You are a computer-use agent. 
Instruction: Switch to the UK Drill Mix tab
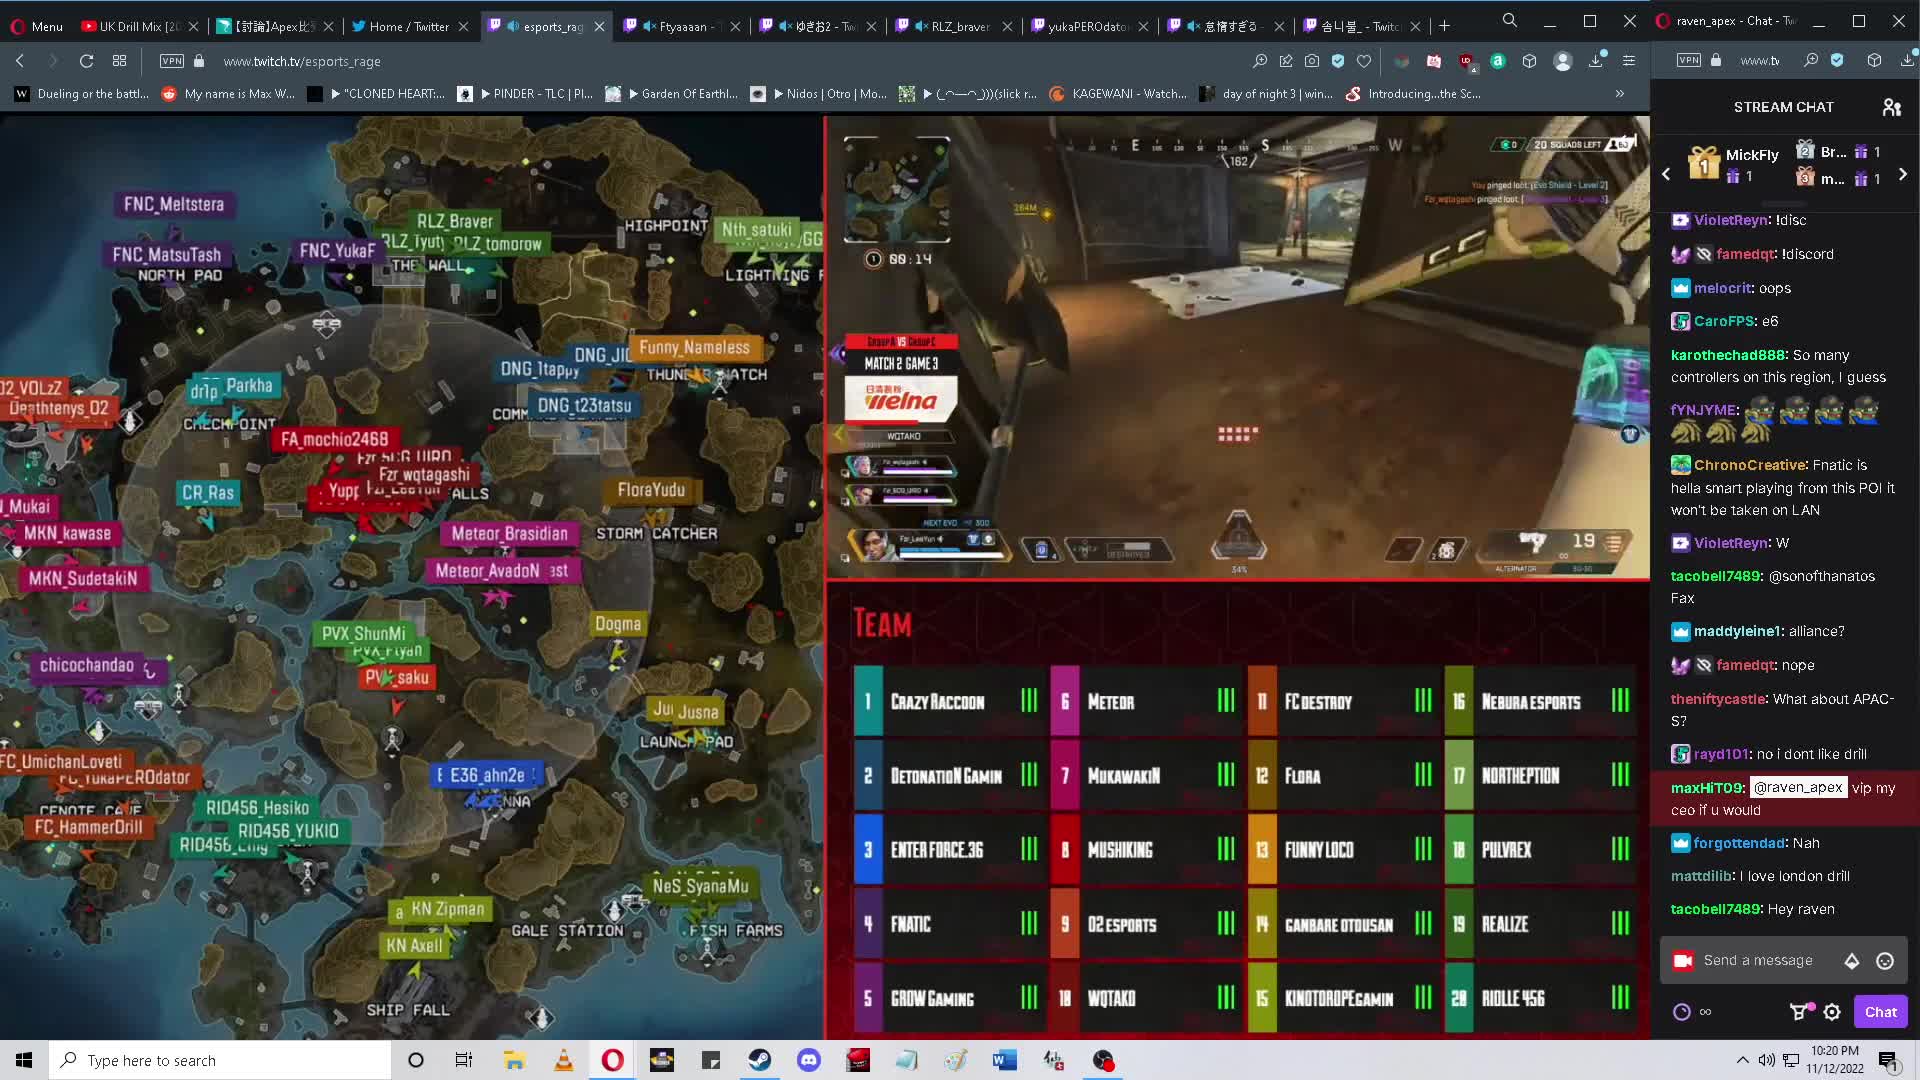coord(139,26)
